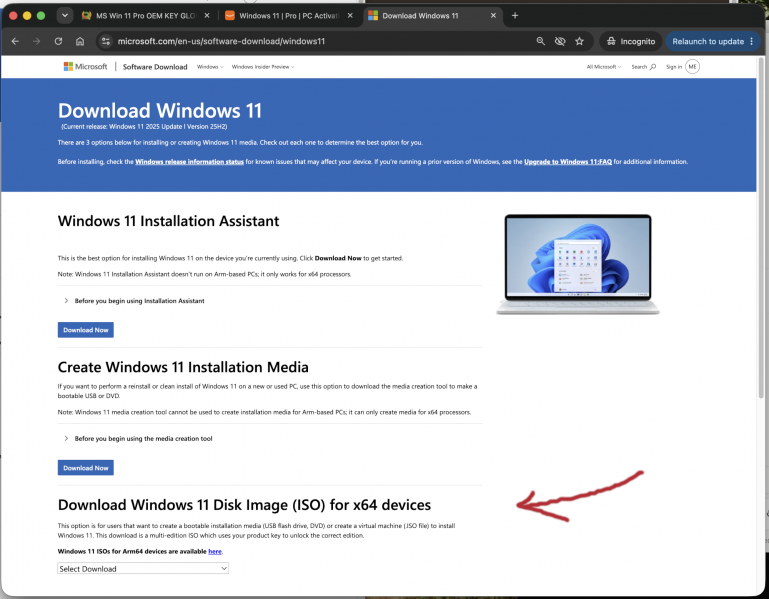Go back using the browser back arrow
Viewport: 769px width, 599px height.
click(x=15, y=42)
